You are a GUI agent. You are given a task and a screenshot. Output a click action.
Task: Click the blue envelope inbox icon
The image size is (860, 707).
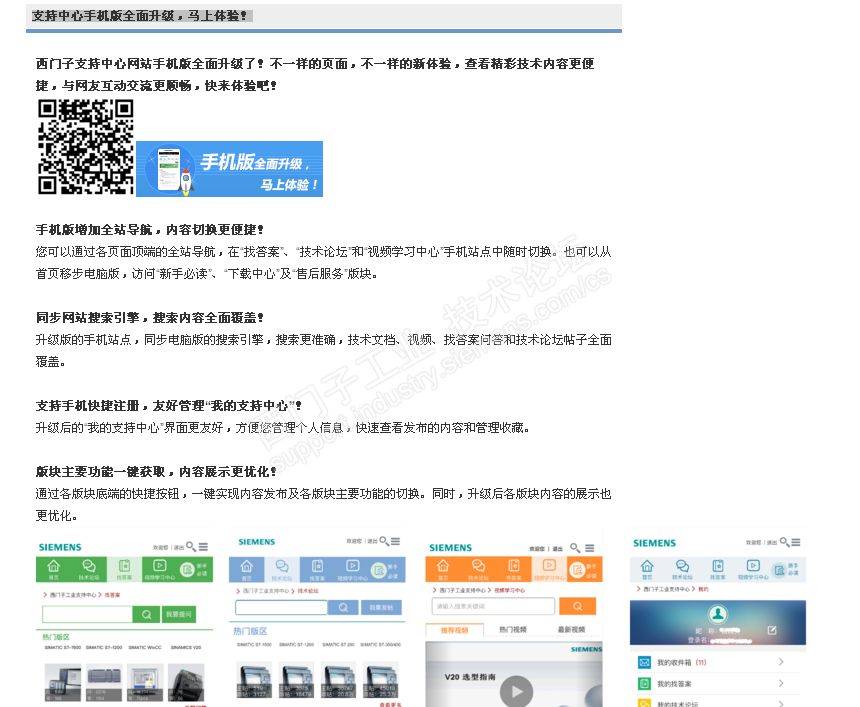[644, 662]
